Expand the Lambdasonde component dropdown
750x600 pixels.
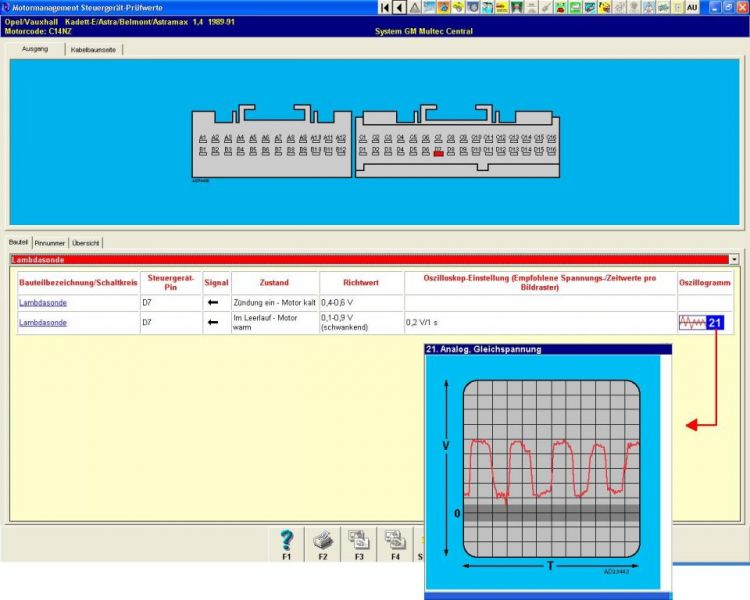tap(734, 259)
